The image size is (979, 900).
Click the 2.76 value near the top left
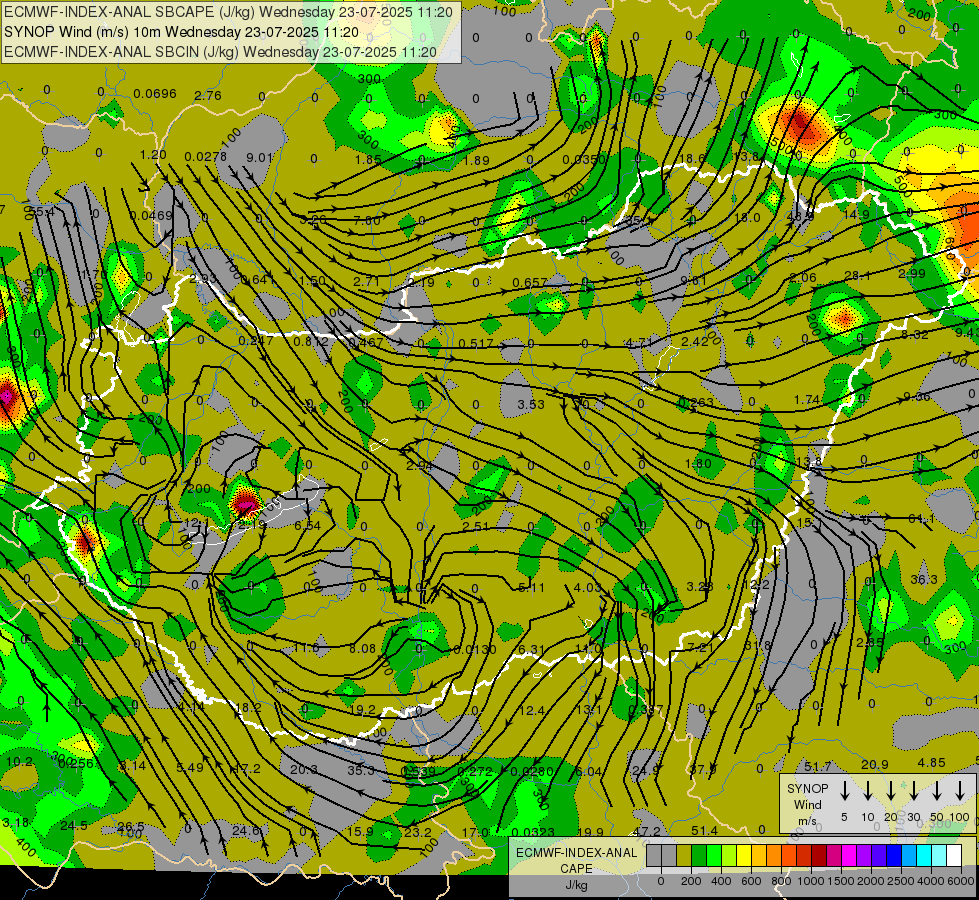click(x=208, y=96)
